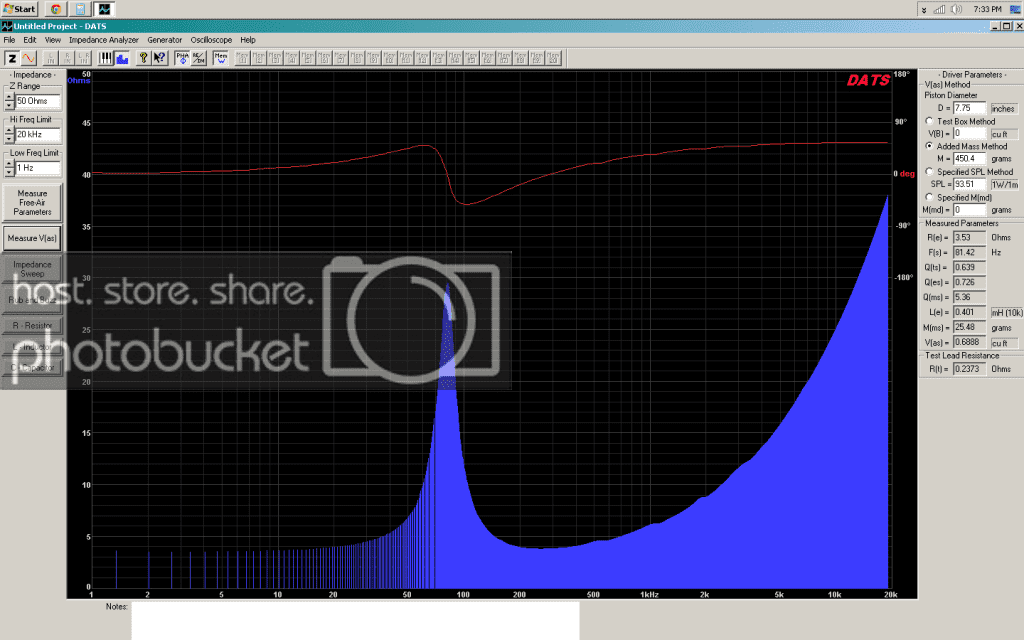Select Test Box Method radio button
1024x640 pixels.
pyautogui.click(x=929, y=121)
